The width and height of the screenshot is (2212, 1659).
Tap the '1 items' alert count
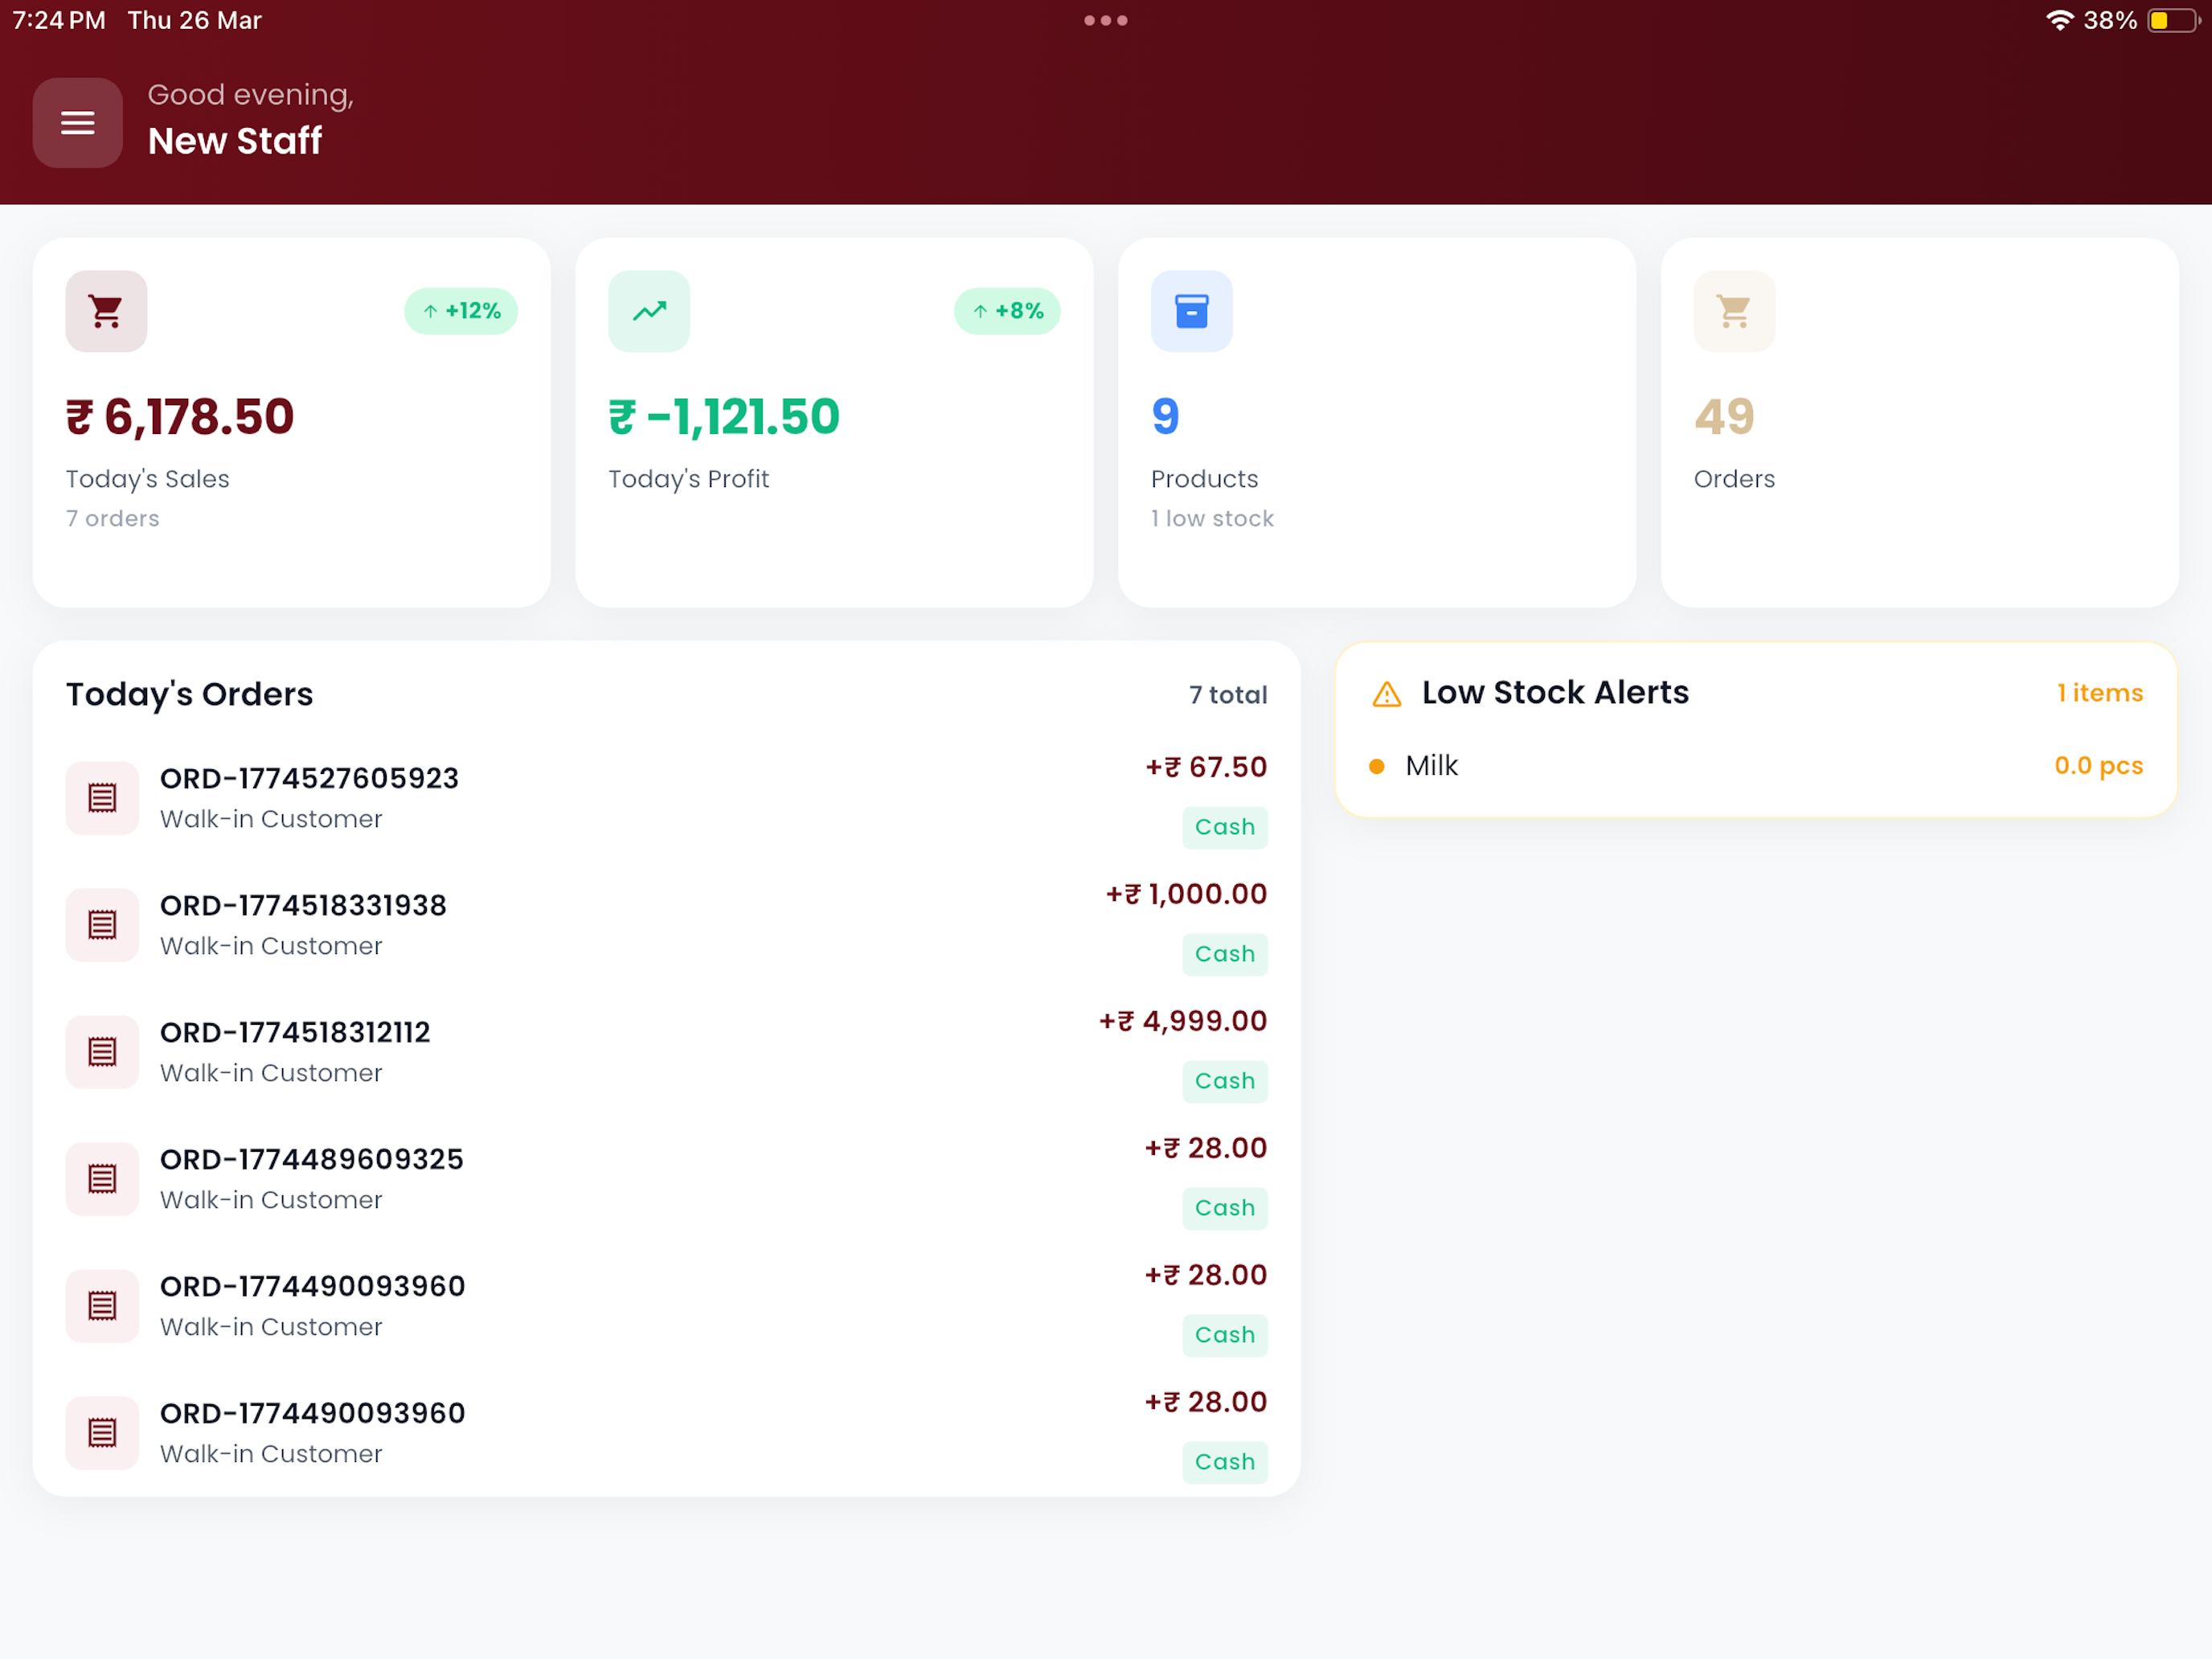coord(2100,693)
